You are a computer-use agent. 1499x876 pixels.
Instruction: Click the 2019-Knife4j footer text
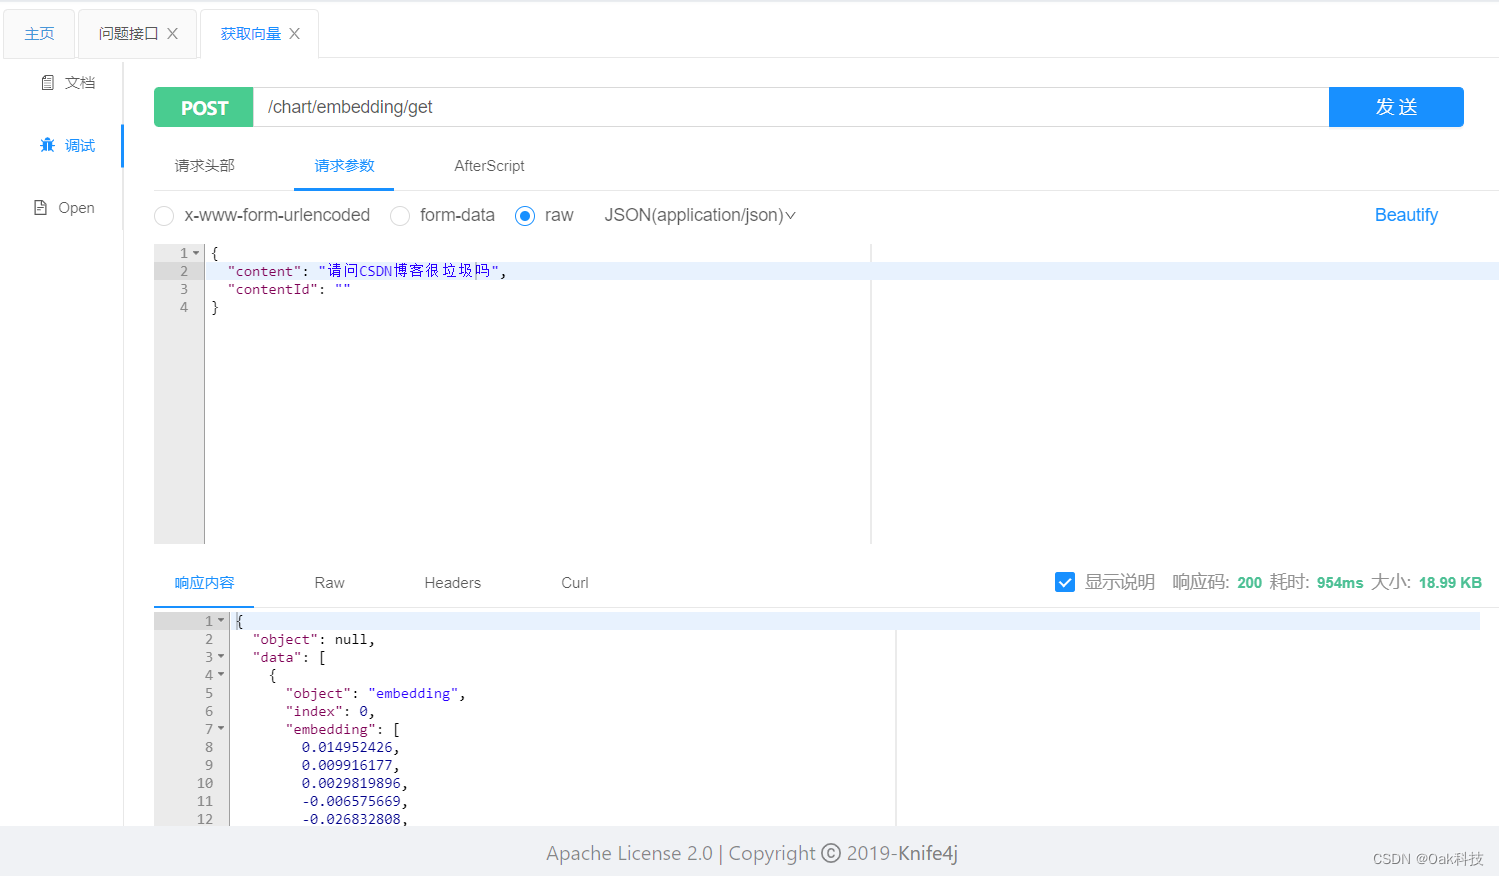[902, 853]
